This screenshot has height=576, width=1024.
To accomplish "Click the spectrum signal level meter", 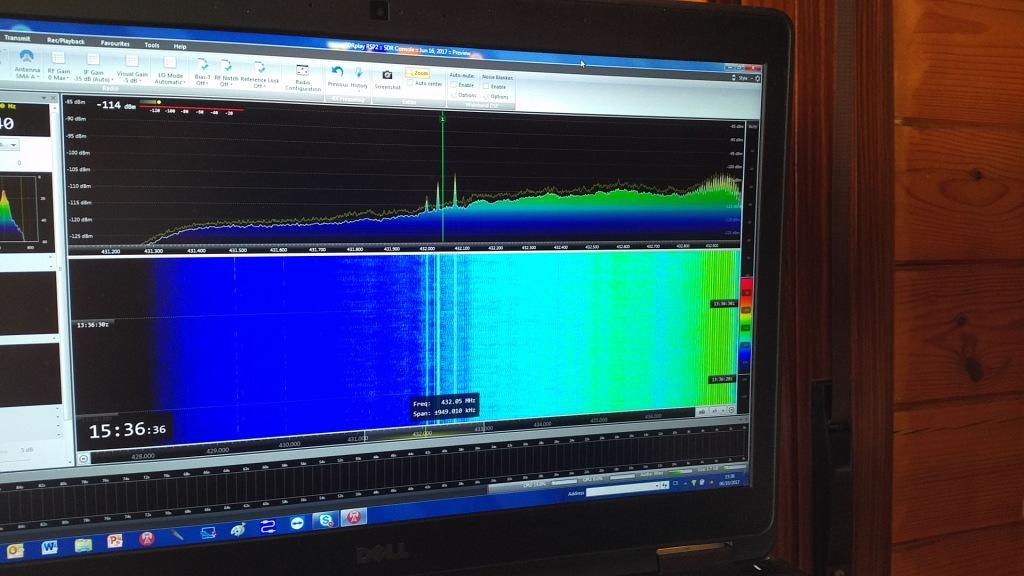I will (x=189, y=107).
